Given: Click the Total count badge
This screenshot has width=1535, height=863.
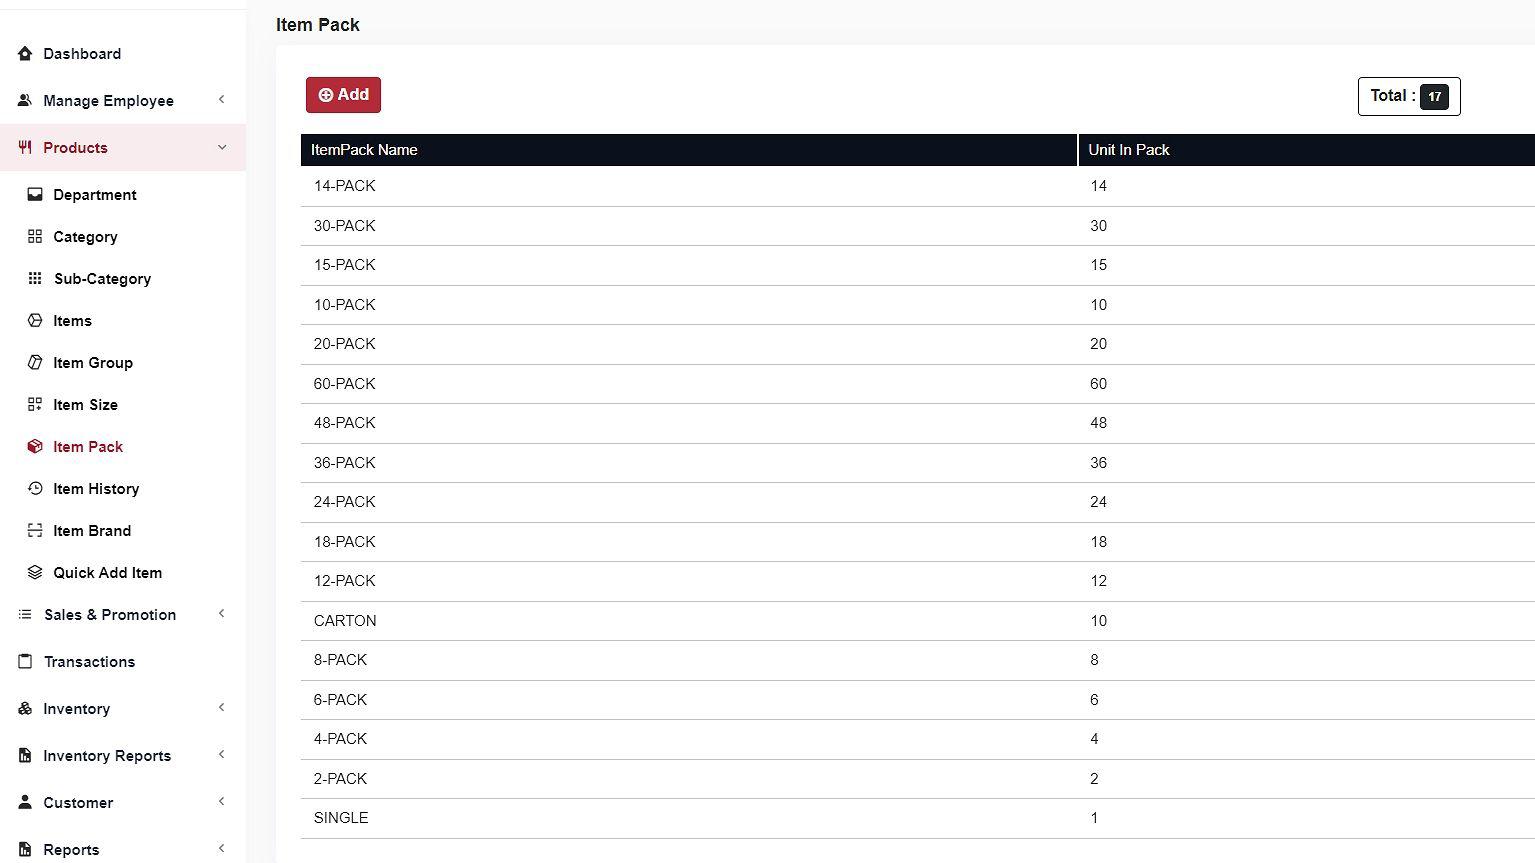Looking at the screenshot, I should pos(1434,97).
